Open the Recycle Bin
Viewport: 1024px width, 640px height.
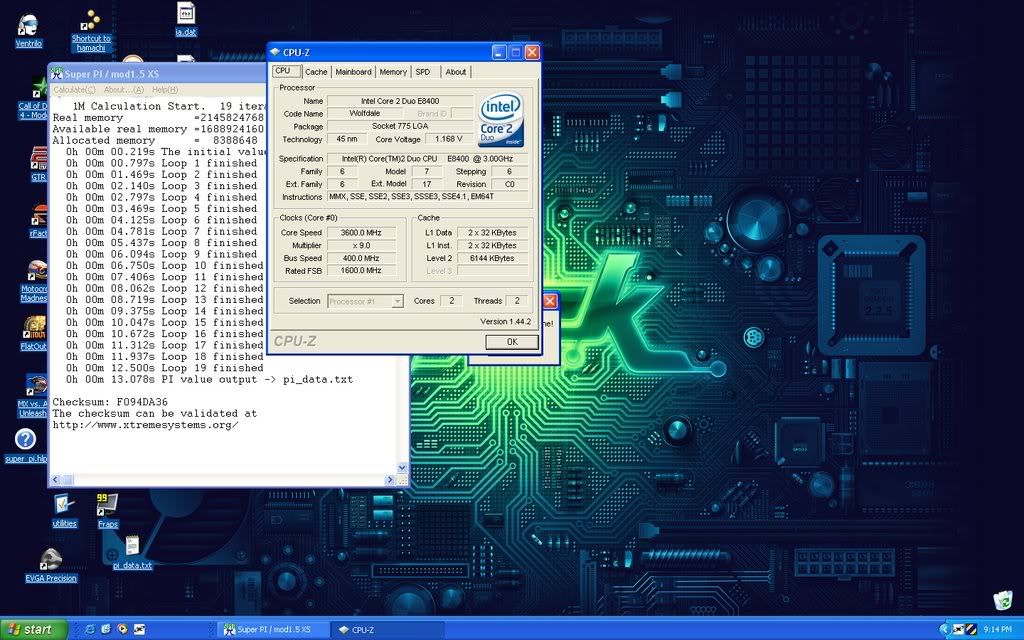coord(1002,600)
